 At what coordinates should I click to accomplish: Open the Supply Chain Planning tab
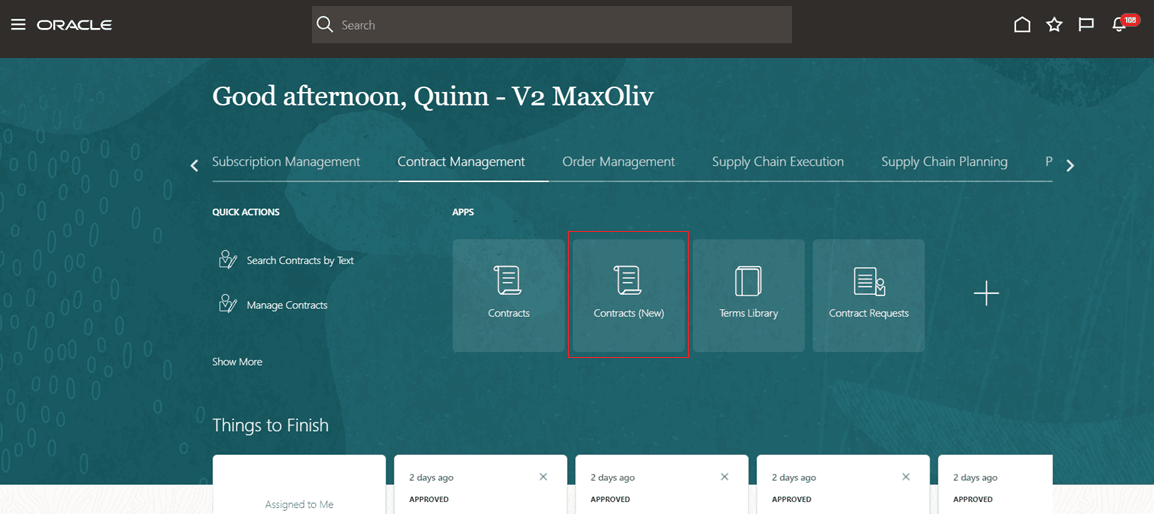tap(944, 161)
